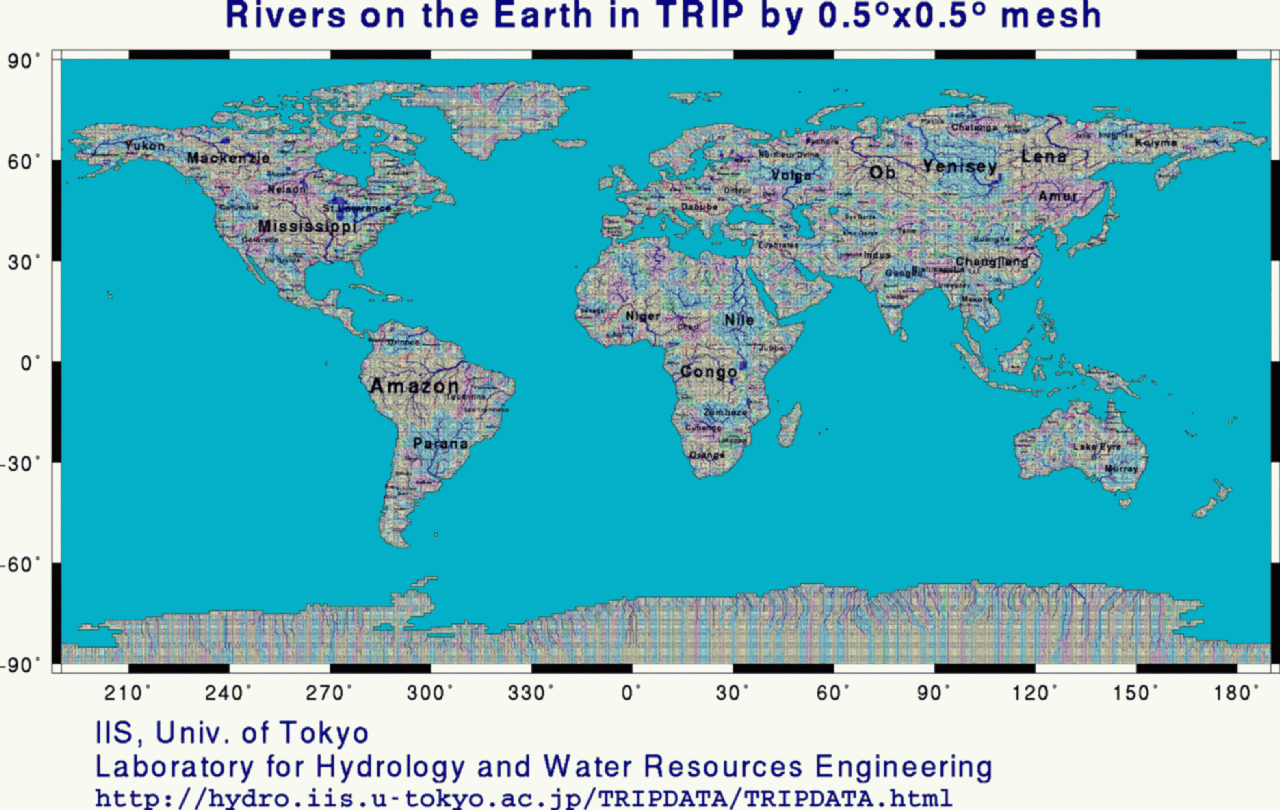Click the Amazon river label
Image resolution: width=1280 pixels, height=810 pixels.
415,386
